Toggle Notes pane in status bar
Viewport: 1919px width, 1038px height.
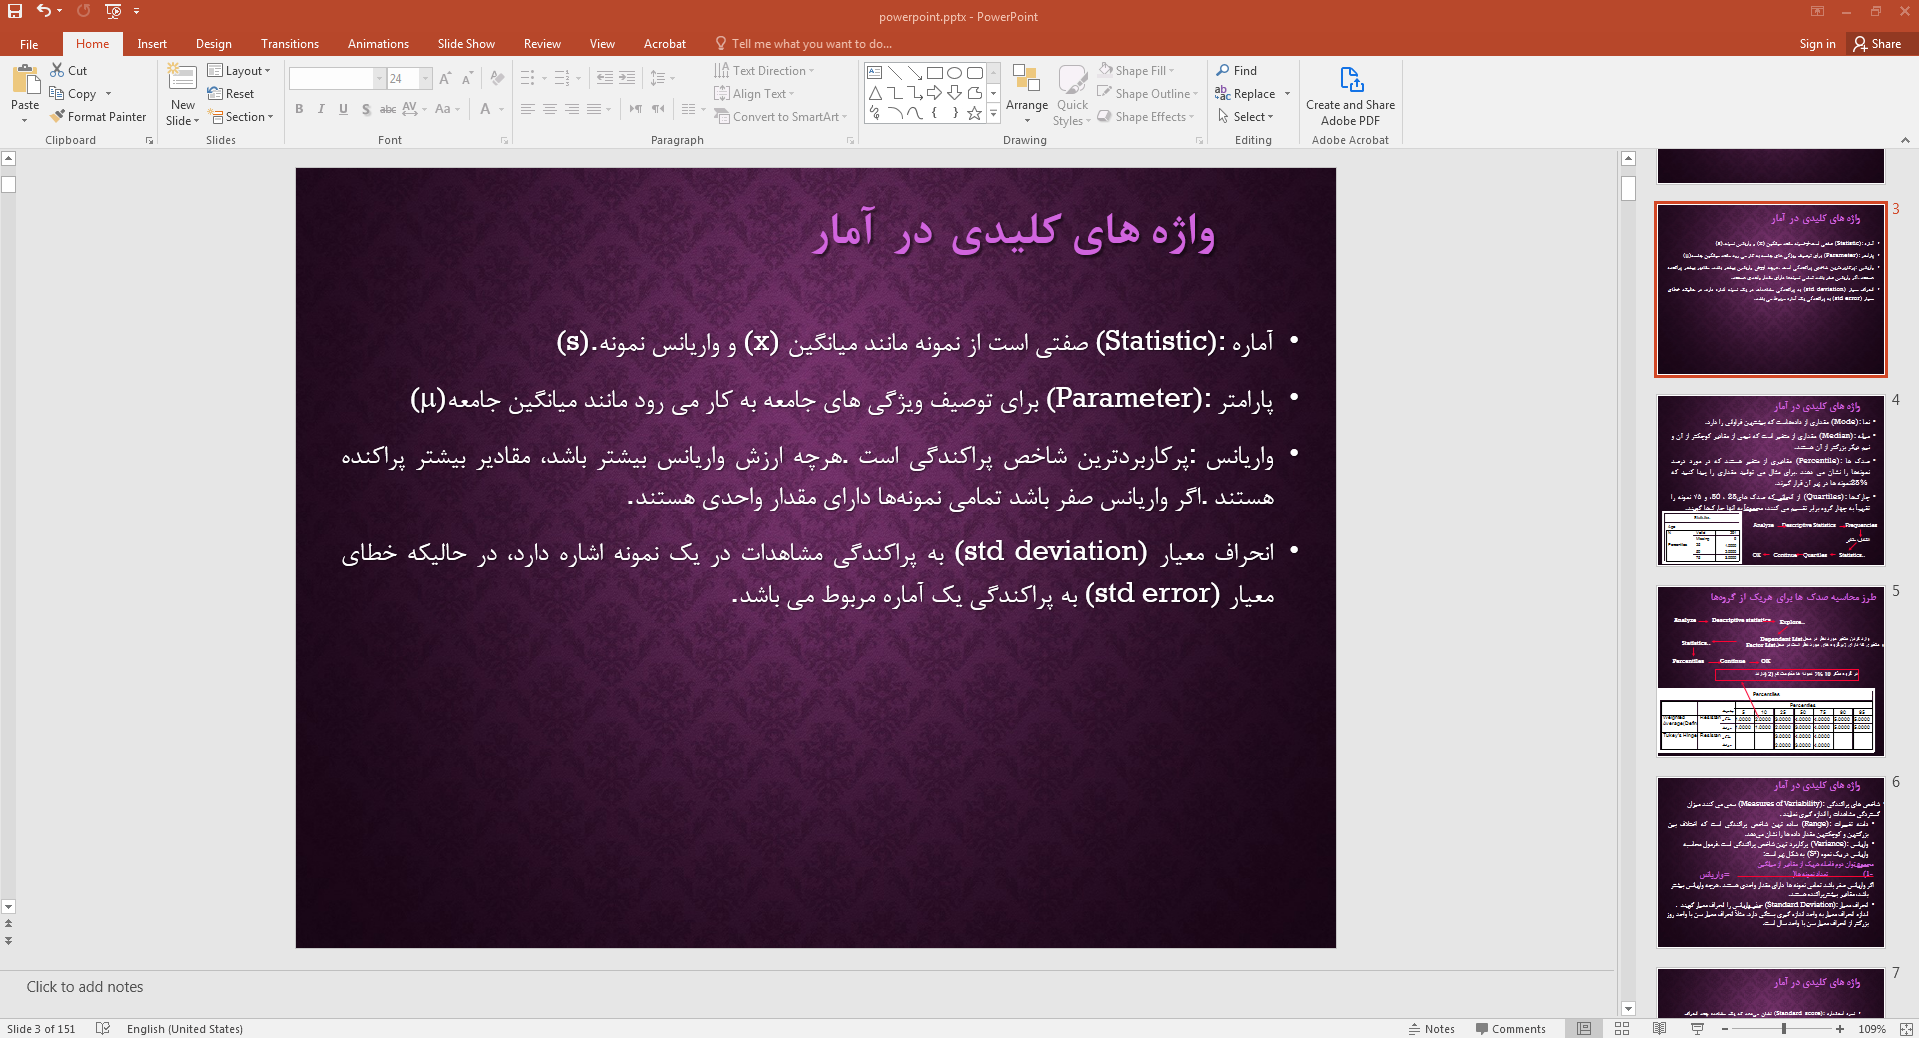[x=1431, y=1028]
